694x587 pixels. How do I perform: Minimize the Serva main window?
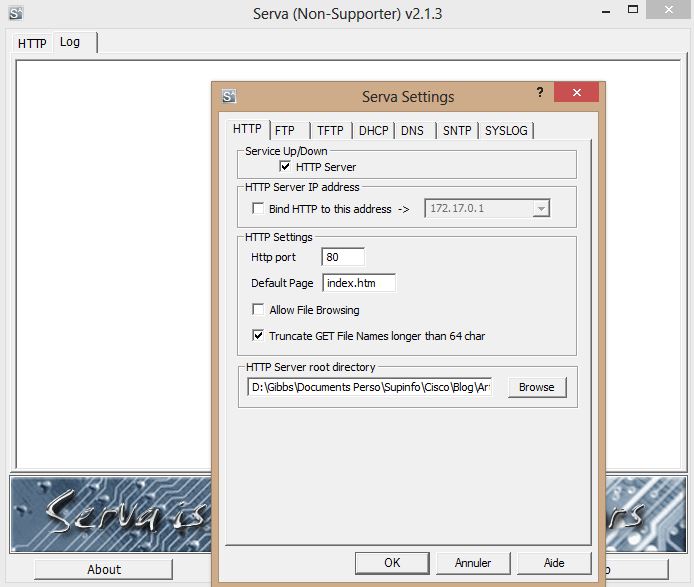coord(606,11)
